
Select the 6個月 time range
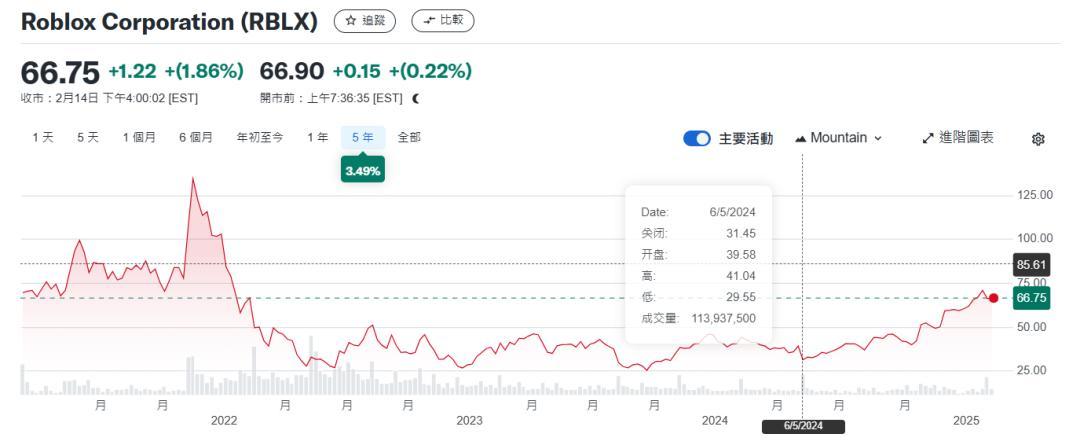click(x=196, y=138)
